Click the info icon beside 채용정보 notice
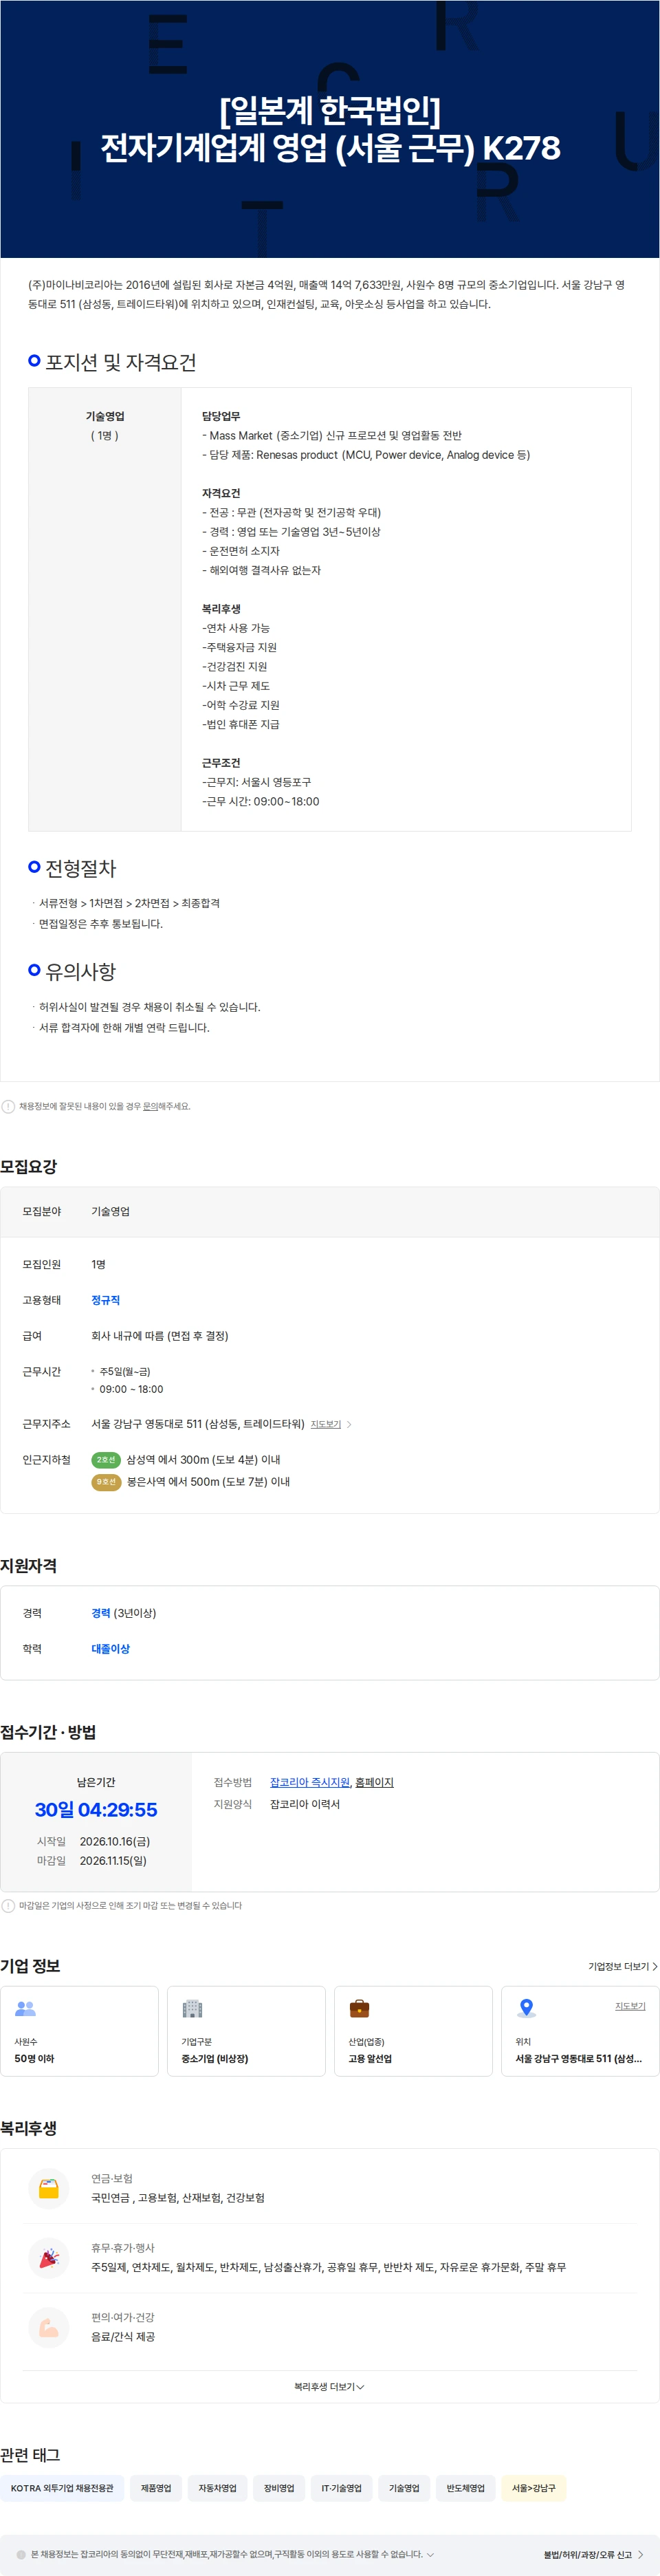 click(x=8, y=1106)
